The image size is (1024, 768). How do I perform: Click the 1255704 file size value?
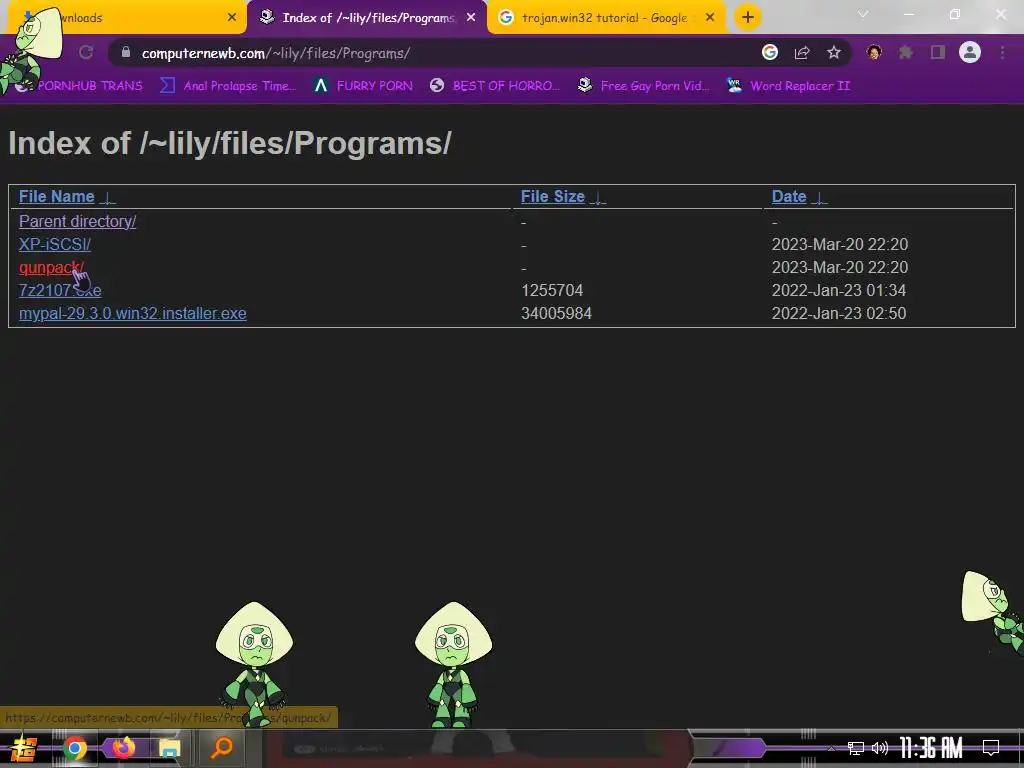[552, 290]
